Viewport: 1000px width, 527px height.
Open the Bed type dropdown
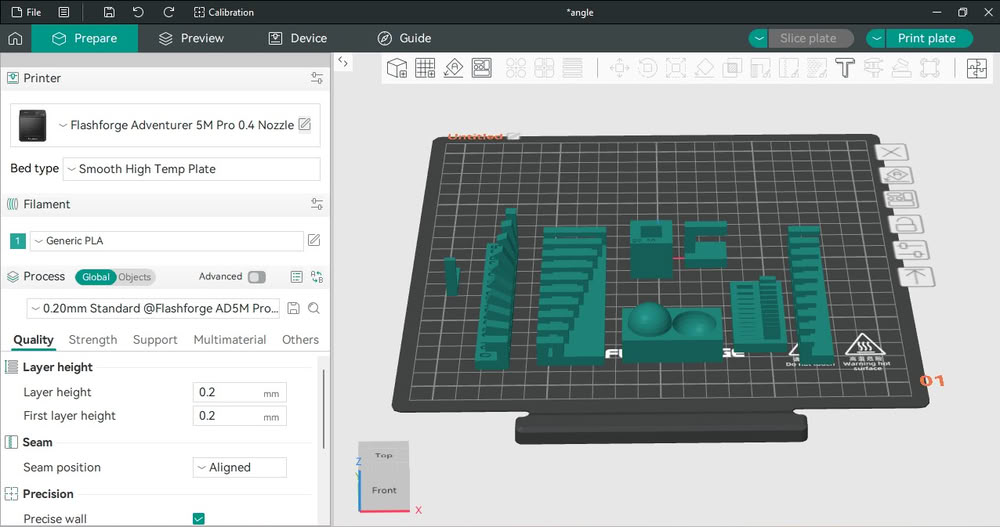pos(192,169)
